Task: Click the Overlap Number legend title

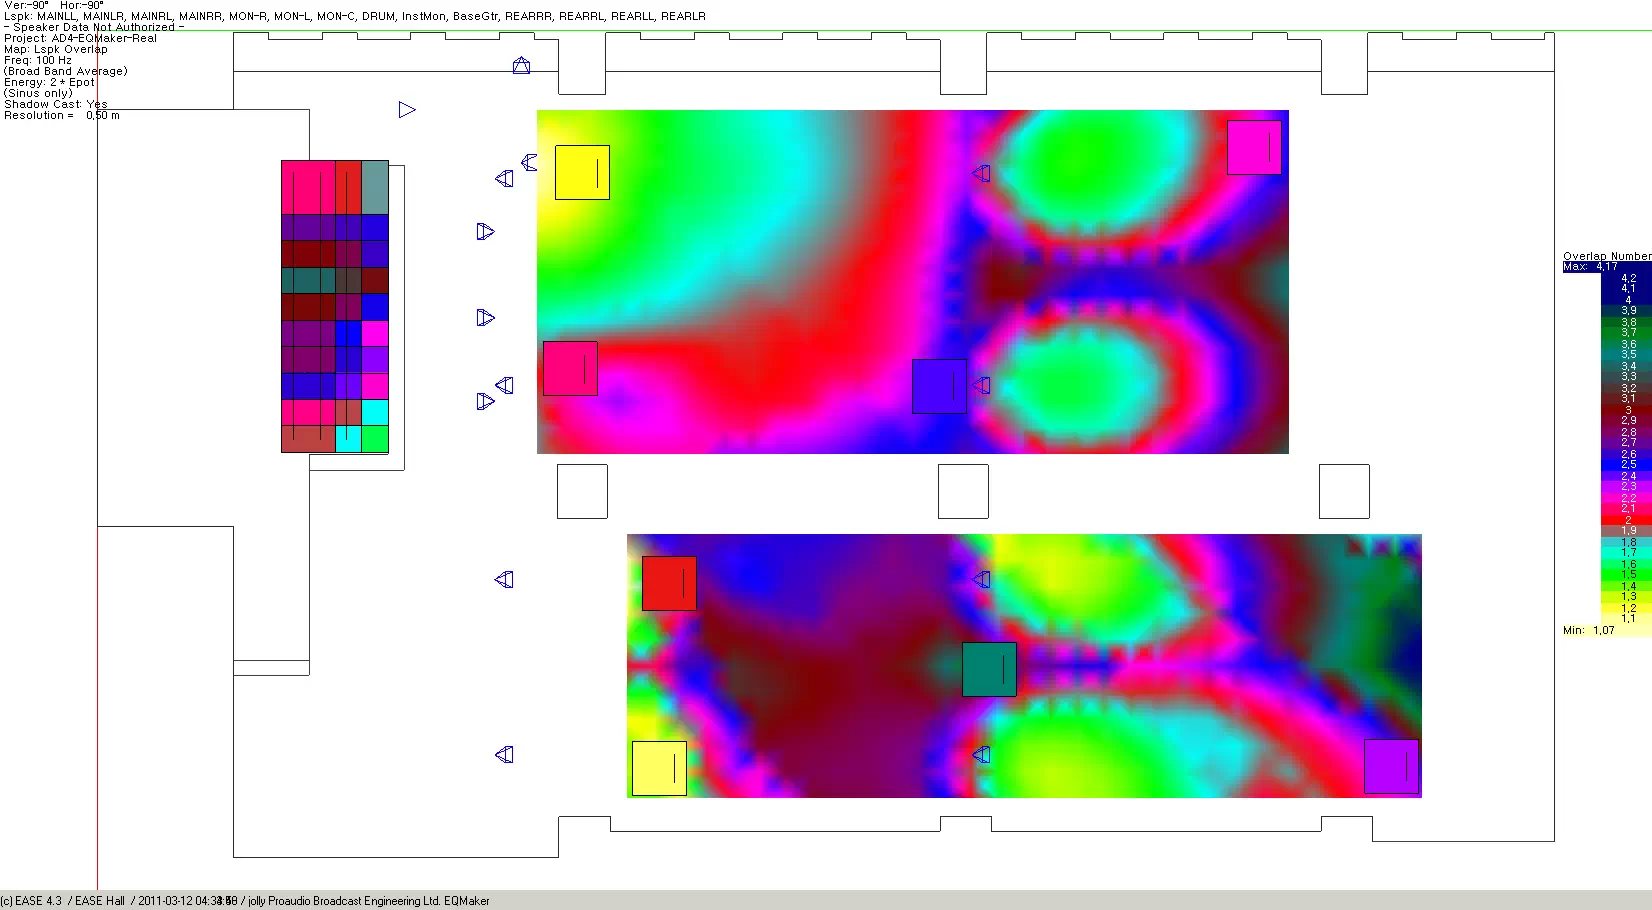Action: pos(1607,256)
